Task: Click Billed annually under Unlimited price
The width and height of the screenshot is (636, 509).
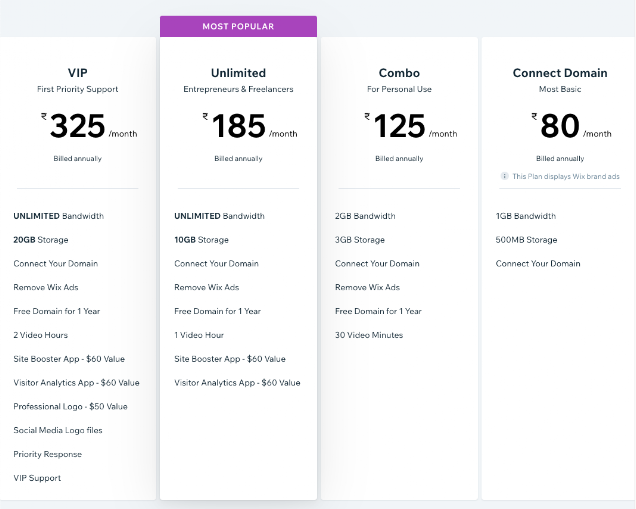Action: pos(238,159)
